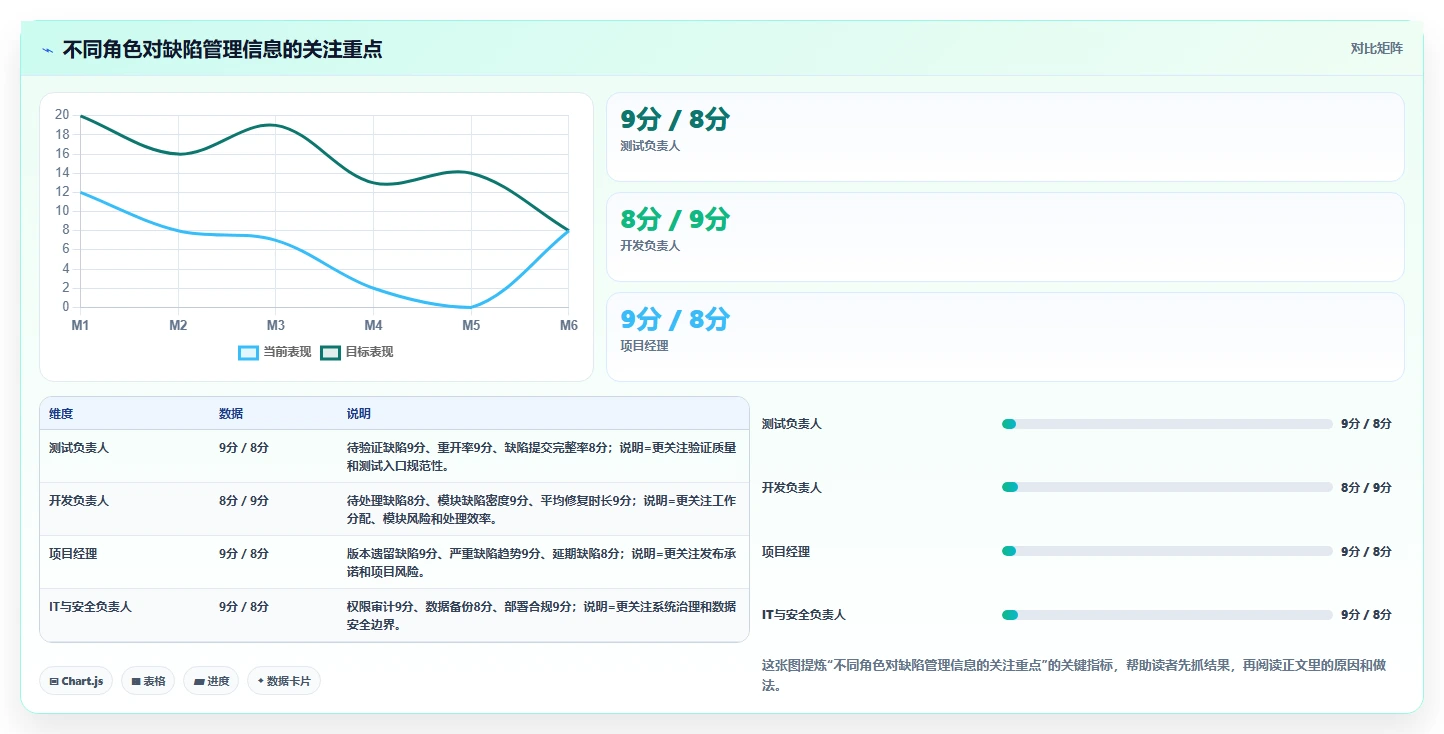Click the M4 axis label
Viewport: 1444px width, 734px height.
[373, 326]
